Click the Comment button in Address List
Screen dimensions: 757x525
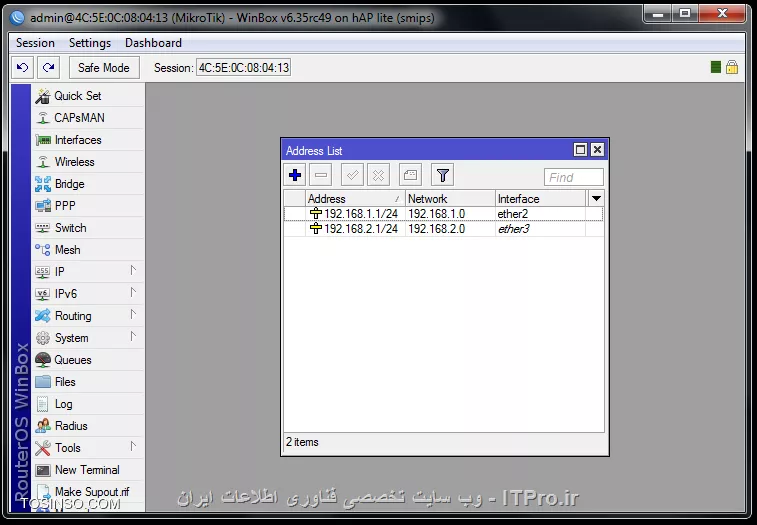(410, 175)
